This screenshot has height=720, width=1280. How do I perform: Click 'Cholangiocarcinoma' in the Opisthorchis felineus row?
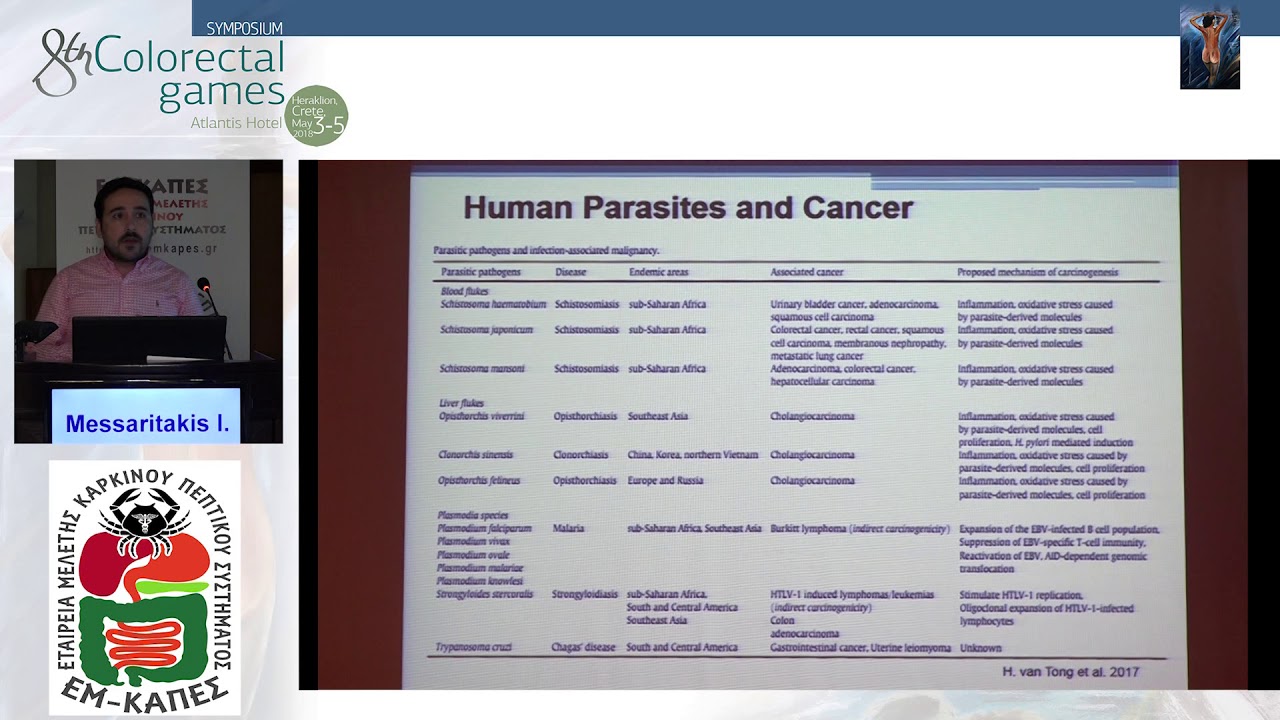click(x=812, y=481)
